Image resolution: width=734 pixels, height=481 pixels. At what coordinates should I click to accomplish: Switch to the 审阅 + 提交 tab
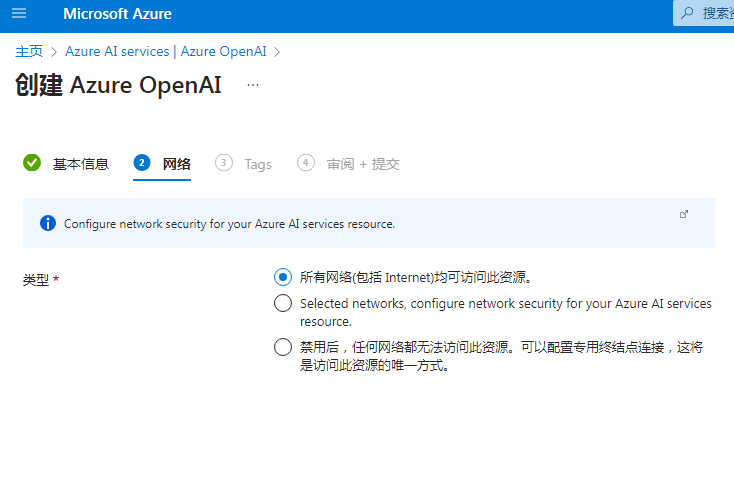click(363, 164)
